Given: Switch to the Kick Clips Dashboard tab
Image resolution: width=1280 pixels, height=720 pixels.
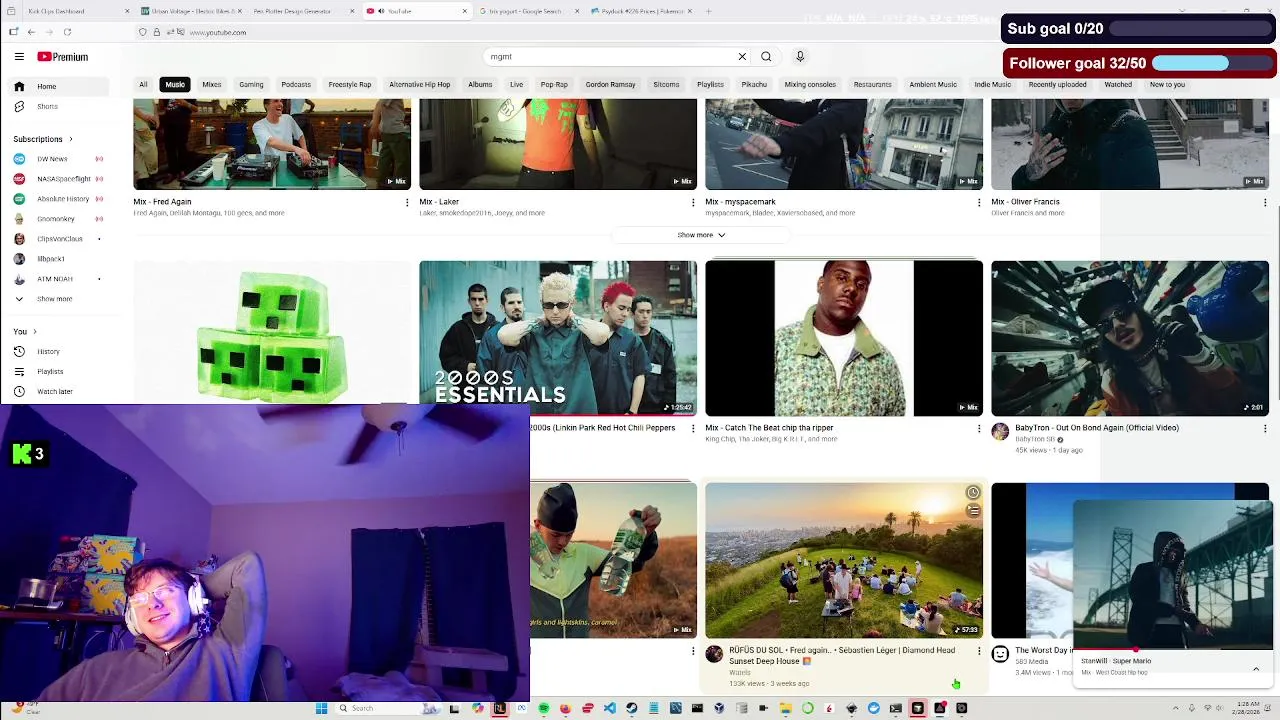Looking at the screenshot, I should [x=70, y=11].
